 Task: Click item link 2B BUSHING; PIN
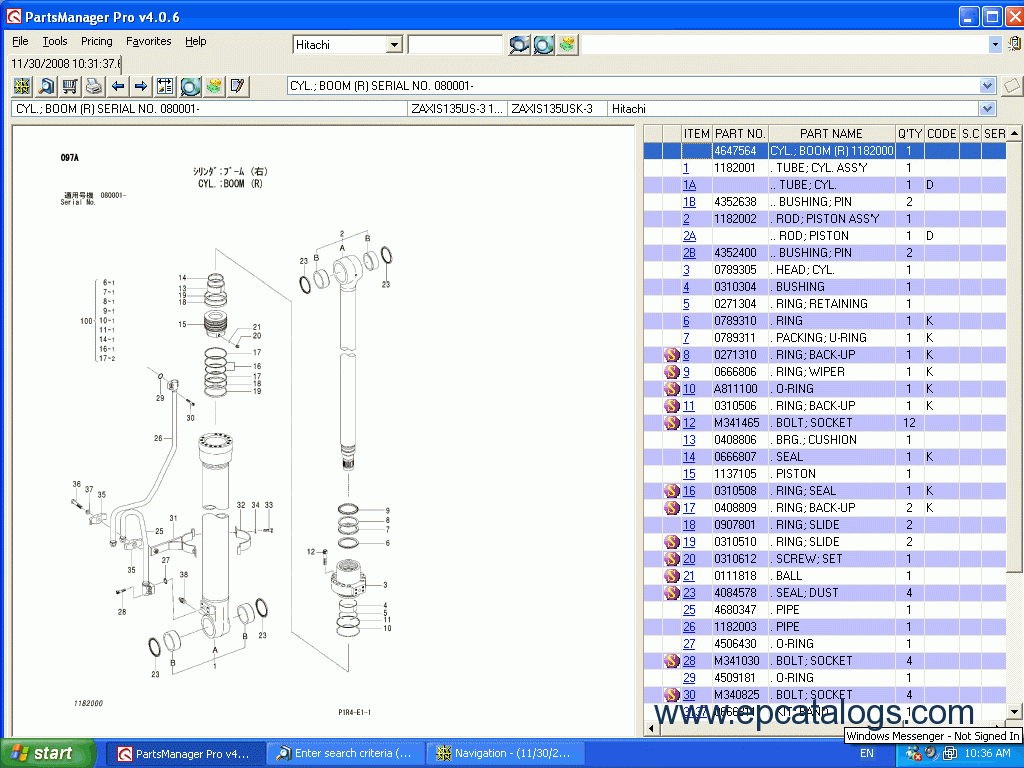tap(690, 253)
